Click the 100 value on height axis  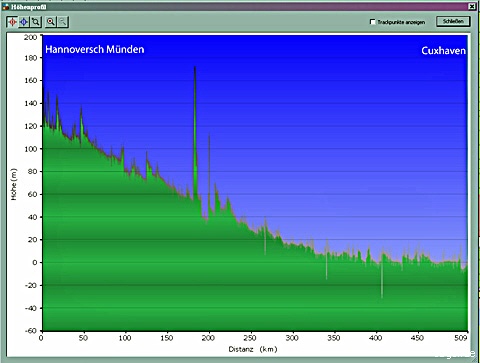(x=31, y=149)
